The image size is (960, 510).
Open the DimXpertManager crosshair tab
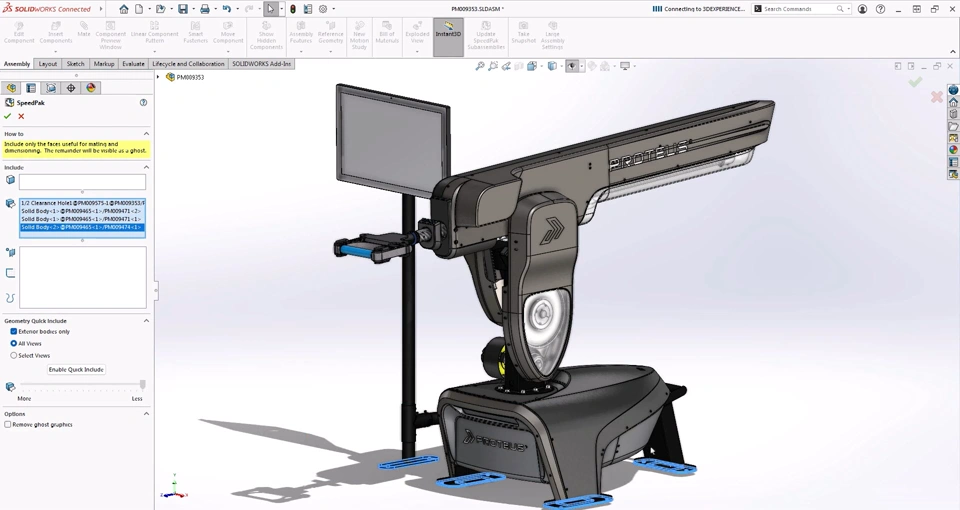(71, 88)
